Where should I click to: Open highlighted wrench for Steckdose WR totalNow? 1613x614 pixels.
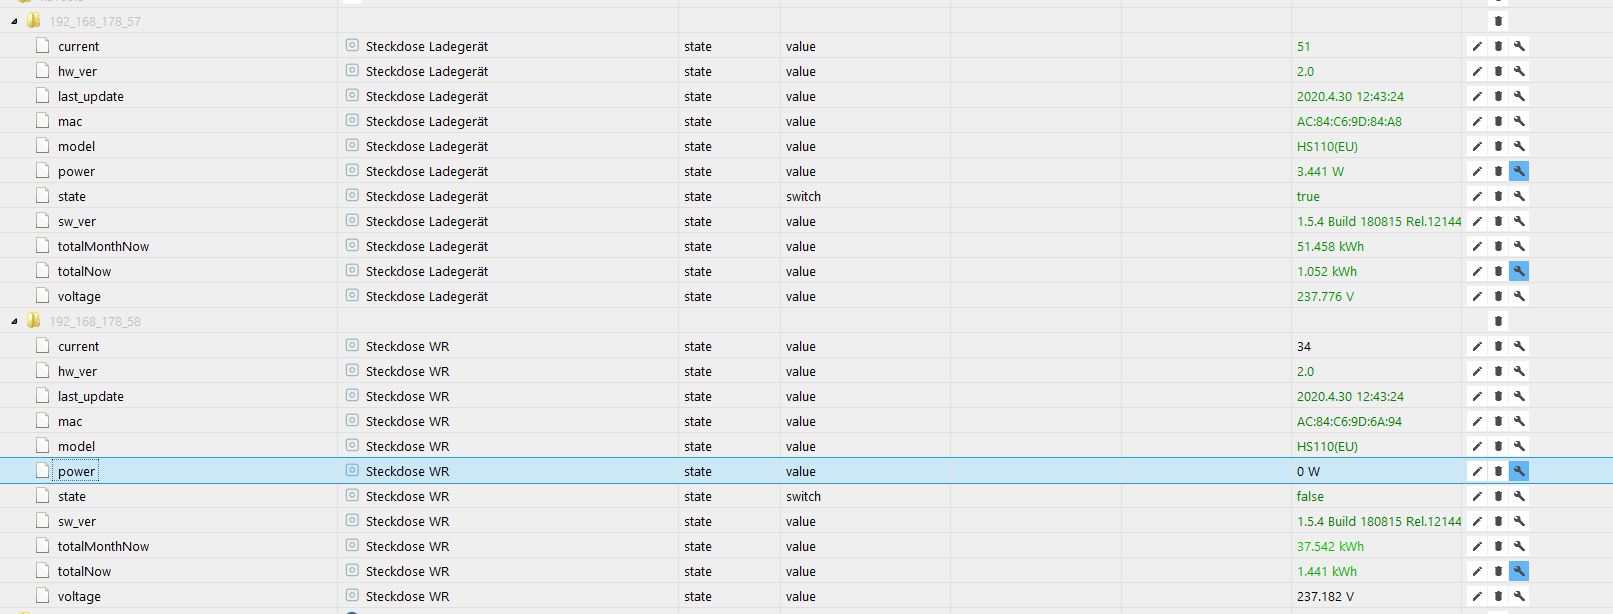click(1519, 571)
